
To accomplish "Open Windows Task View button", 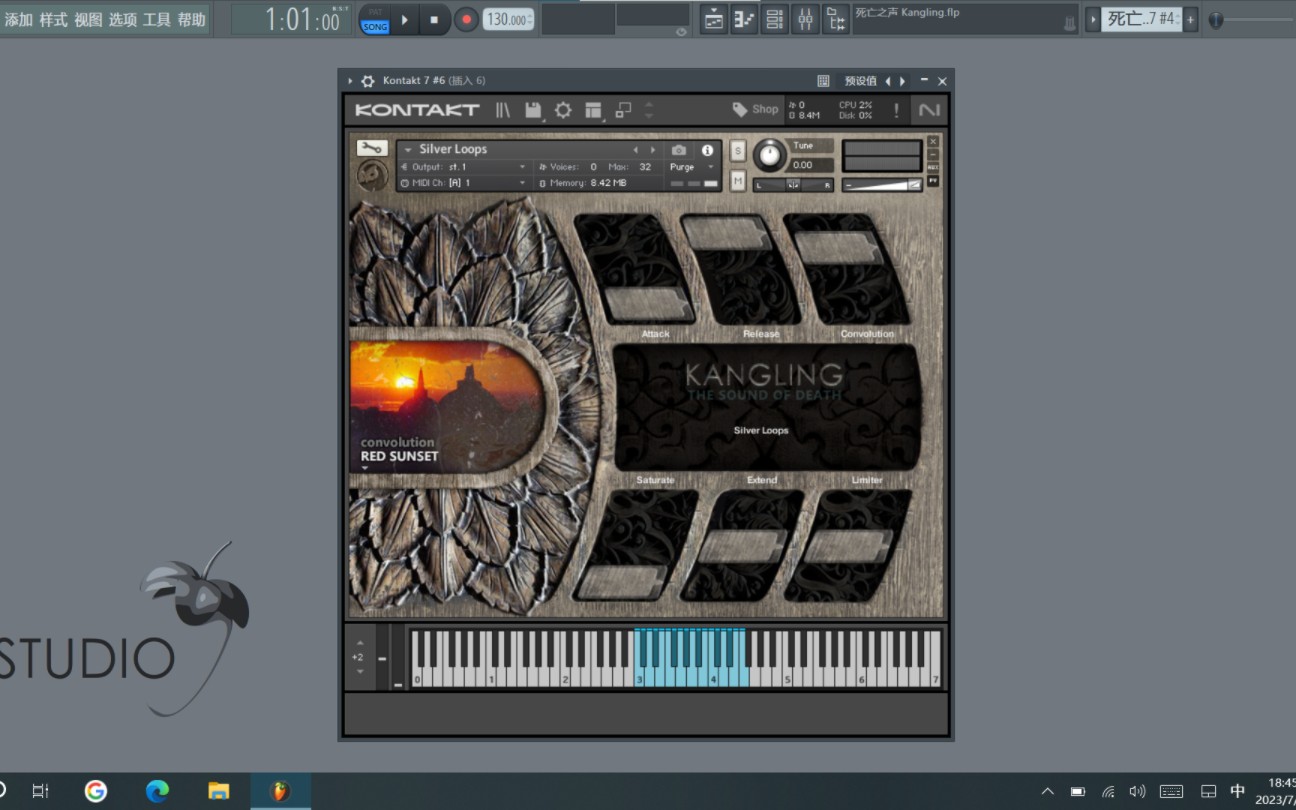I will 40,791.
